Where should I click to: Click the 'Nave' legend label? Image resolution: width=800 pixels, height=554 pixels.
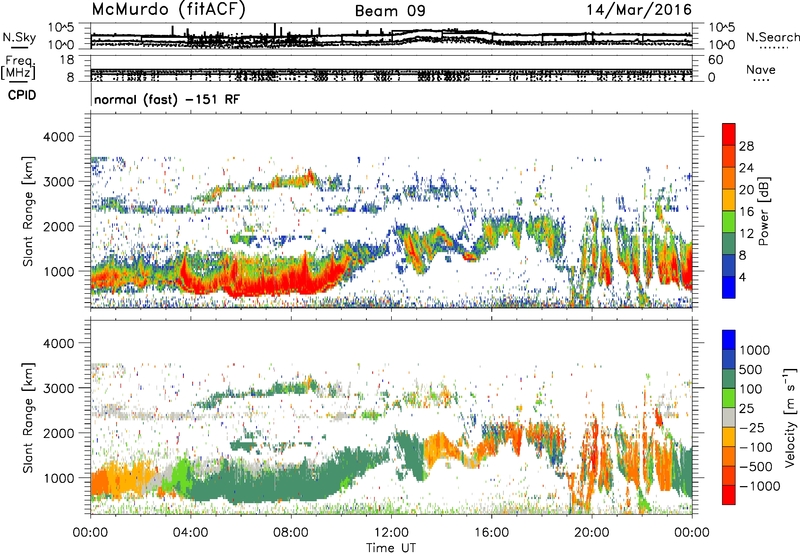coord(761,70)
